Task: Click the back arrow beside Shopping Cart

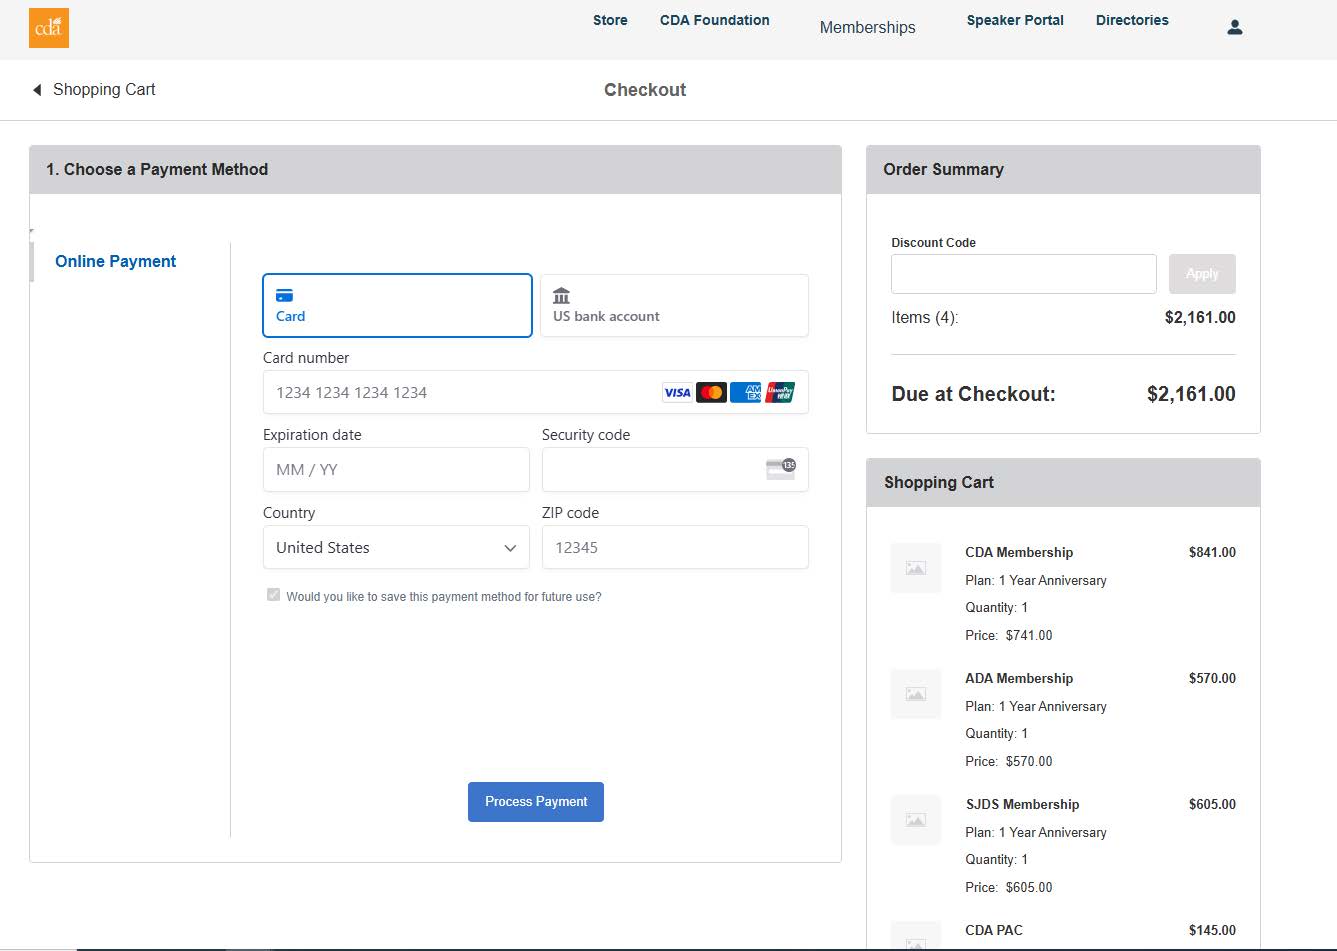Action: point(37,90)
